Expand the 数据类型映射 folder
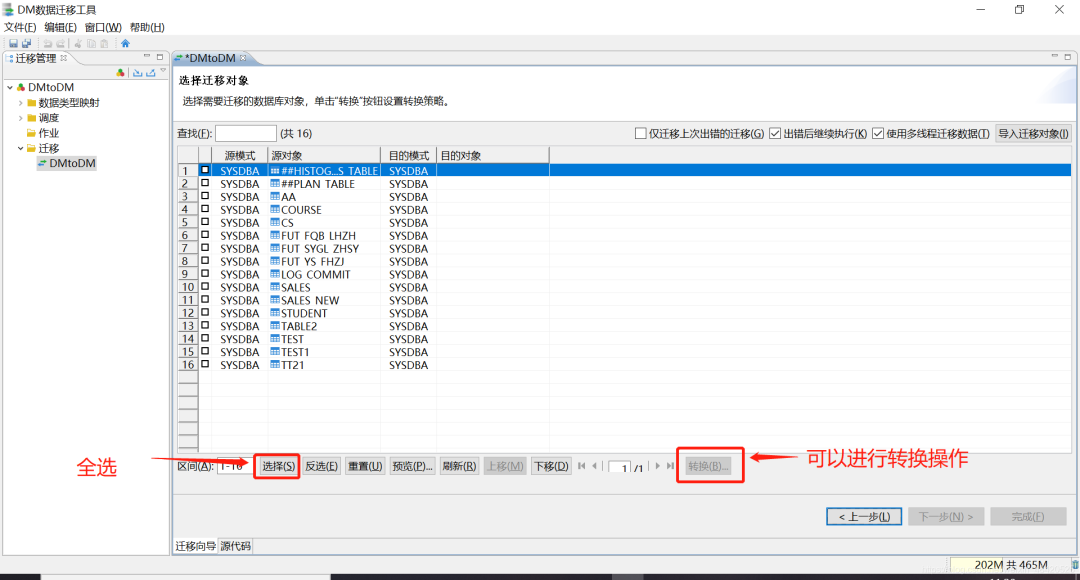This screenshot has width=1080, height=580. (x=21, y=103)
